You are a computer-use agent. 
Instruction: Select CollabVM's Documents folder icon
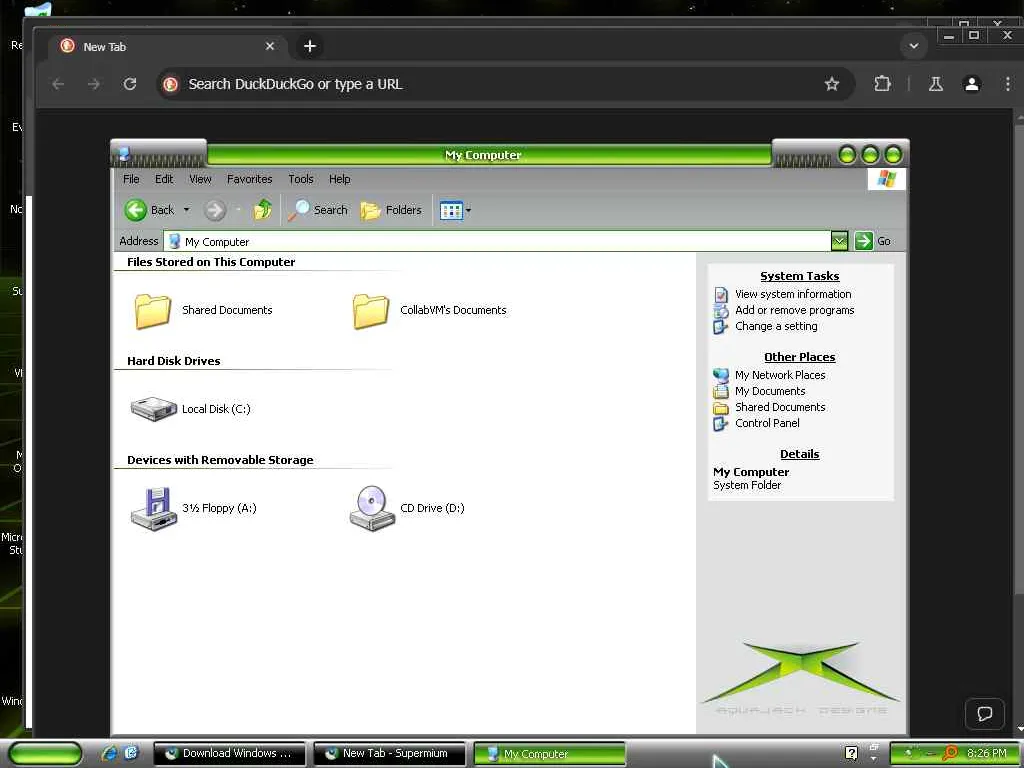(x=371, y=311)
